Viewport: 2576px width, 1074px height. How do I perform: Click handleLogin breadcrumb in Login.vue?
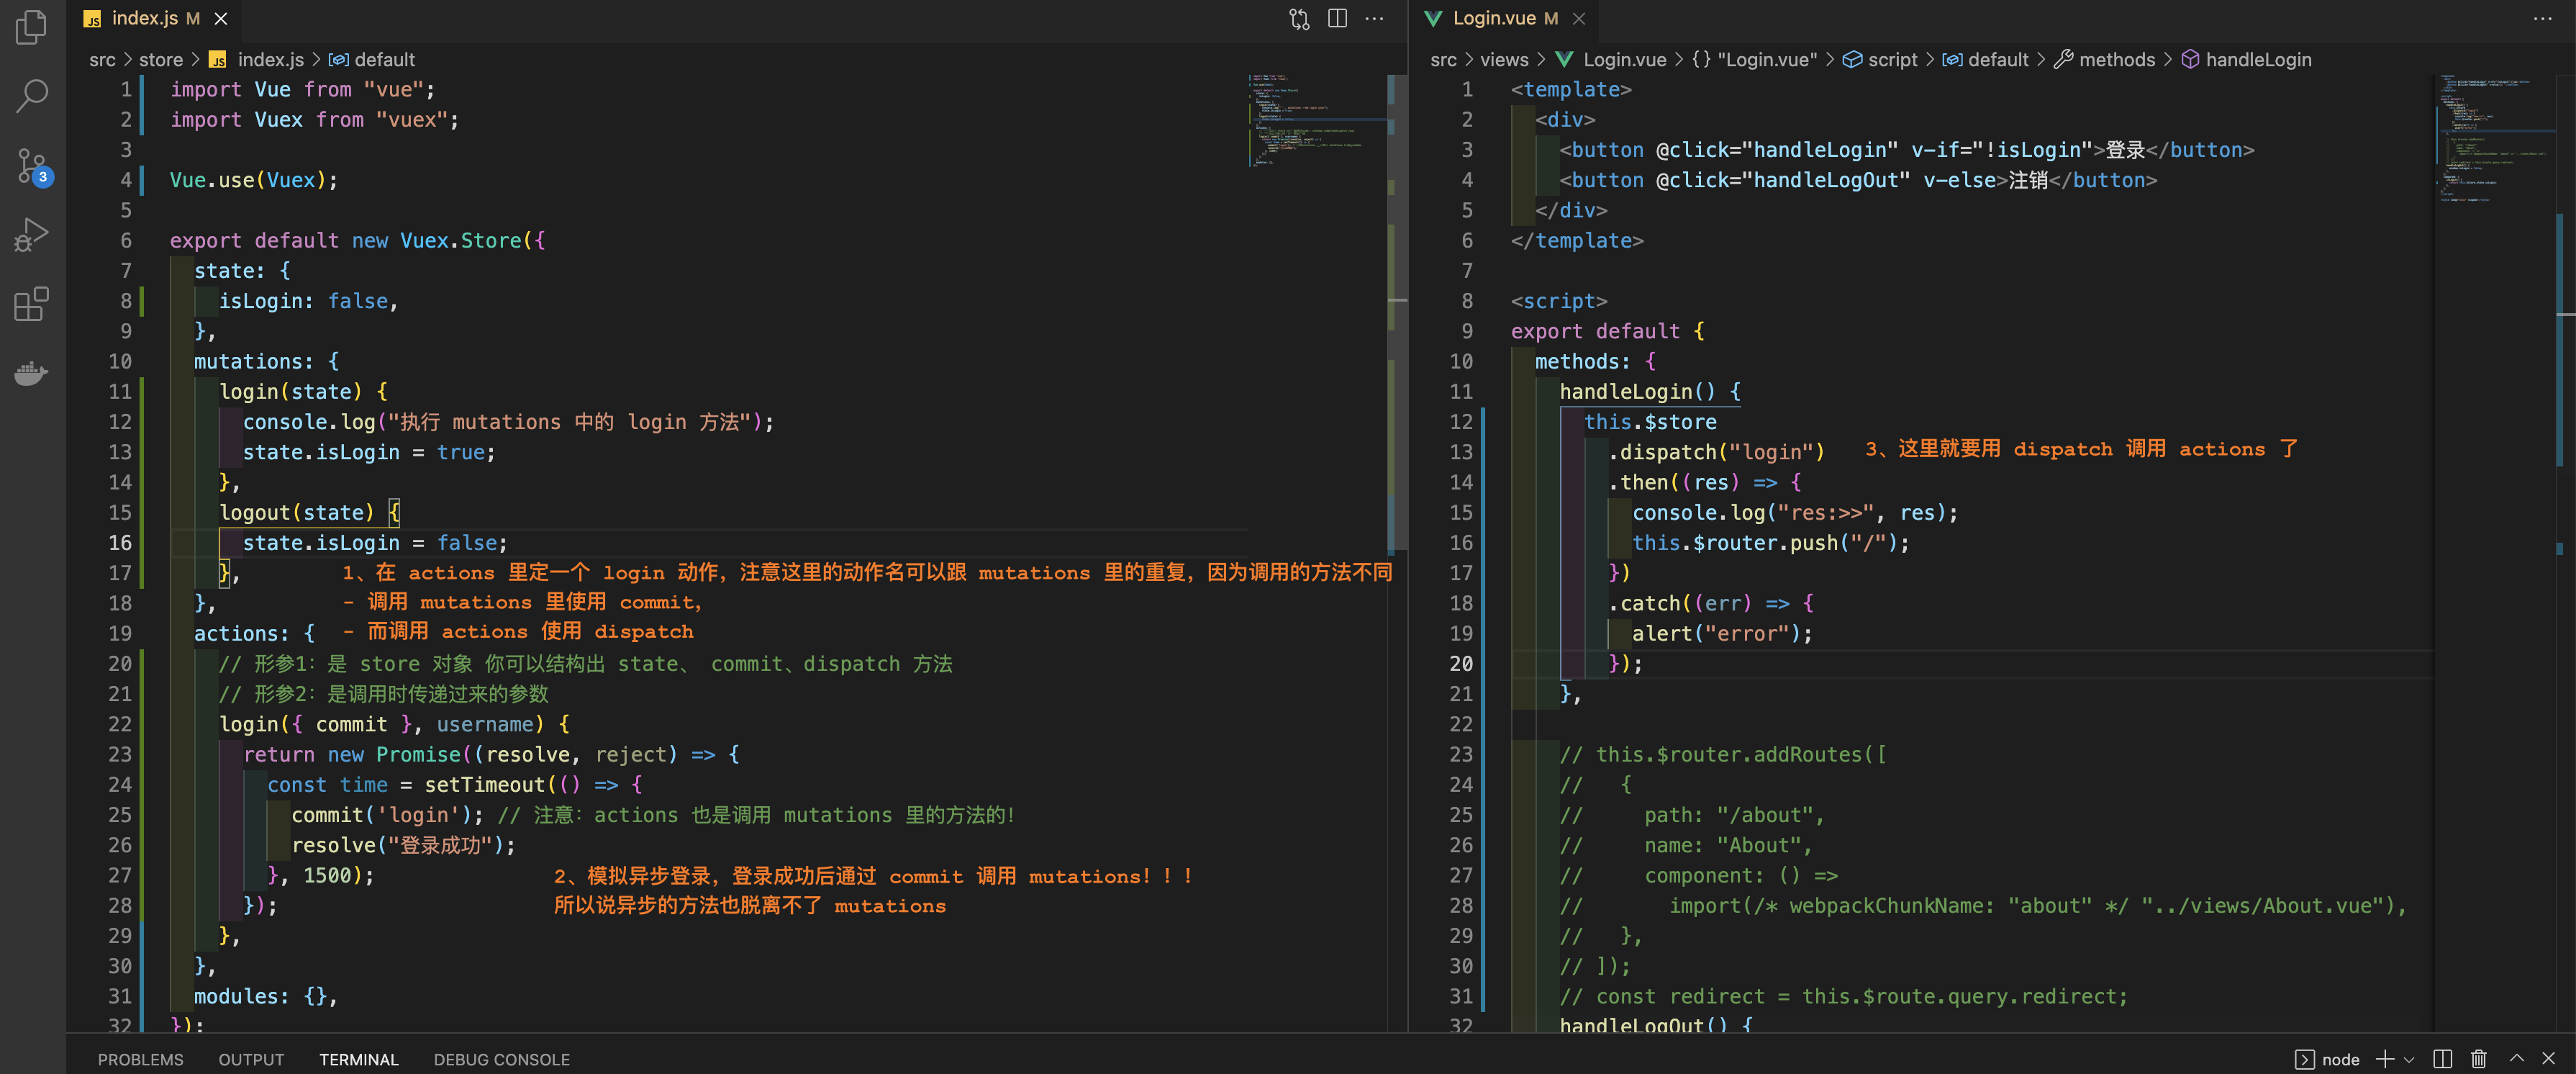click(2257, 60)
